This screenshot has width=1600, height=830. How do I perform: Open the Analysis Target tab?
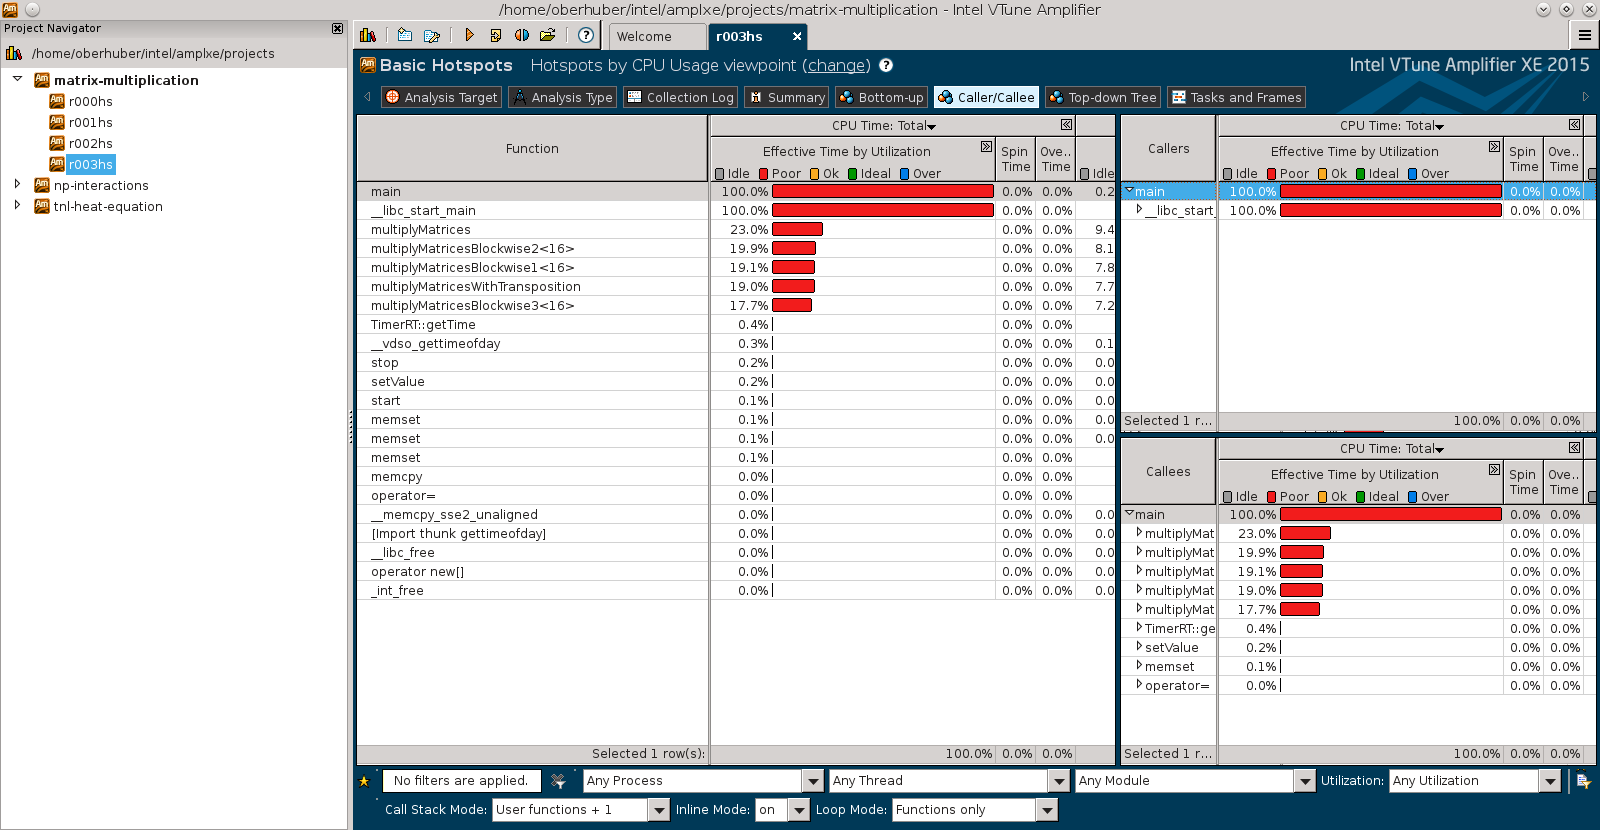441,97
